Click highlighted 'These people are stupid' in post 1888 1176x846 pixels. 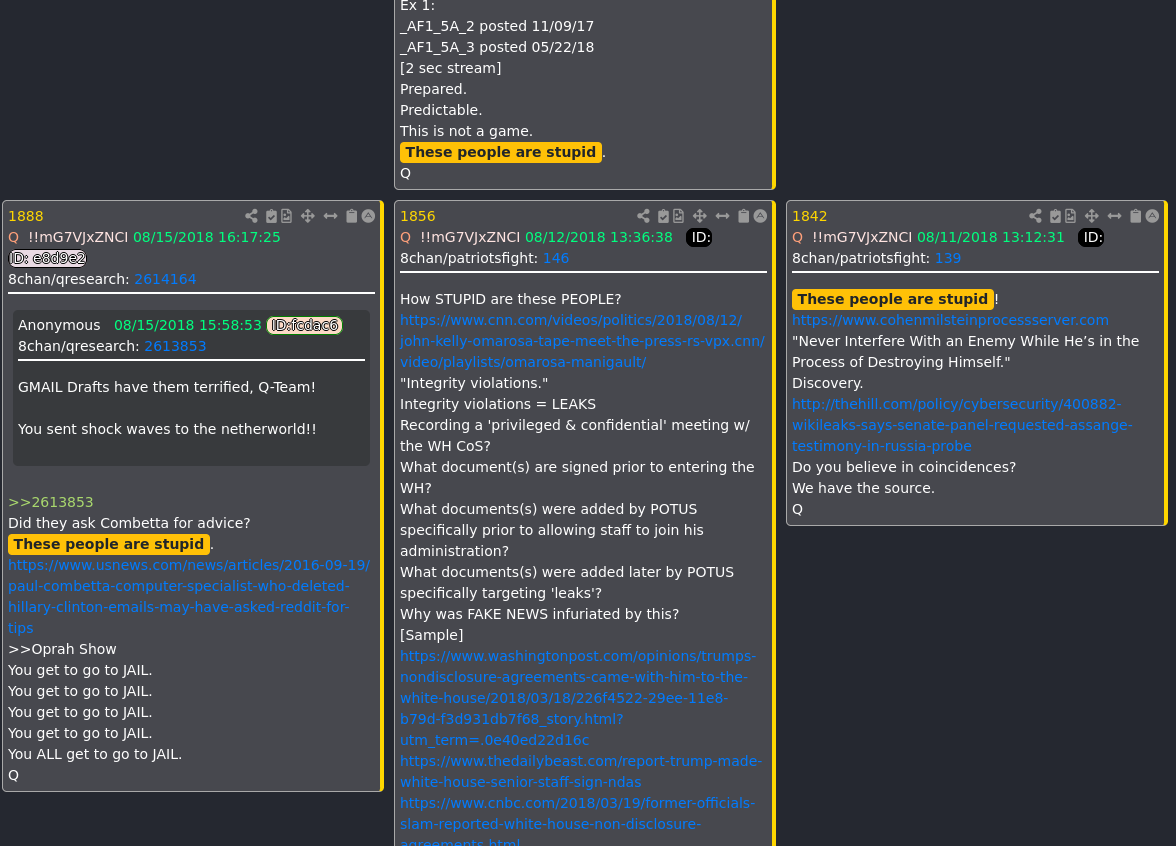[109, 544]
